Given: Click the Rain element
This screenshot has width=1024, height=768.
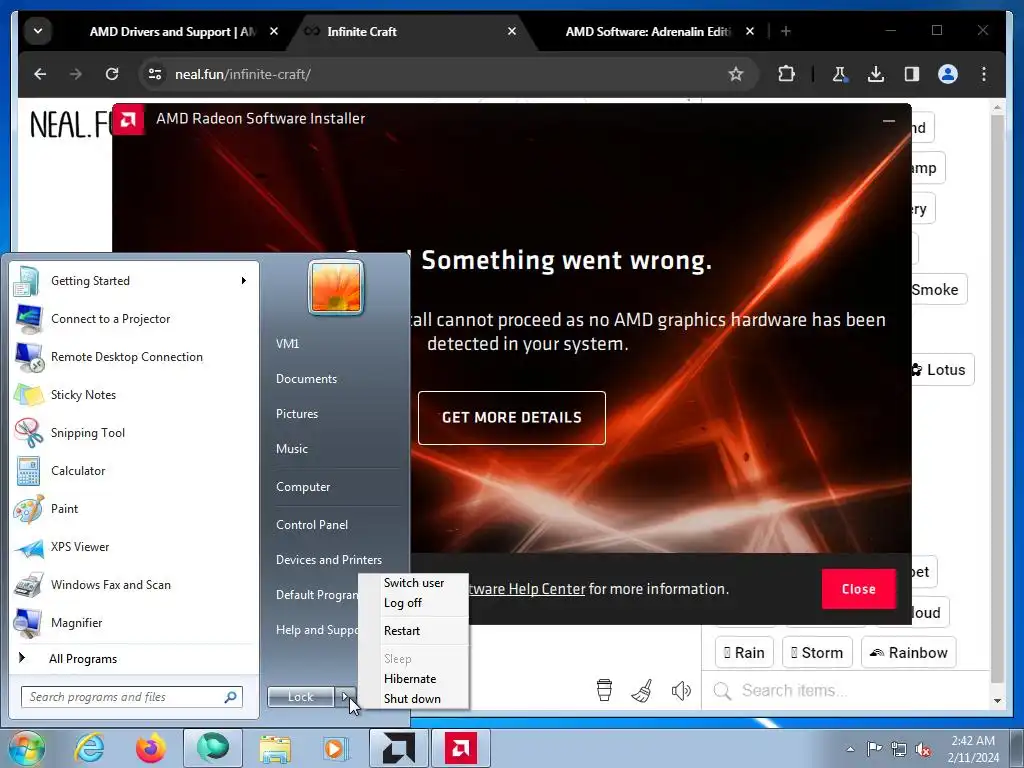Looking at the screenshot, I should tap(744, 652).
